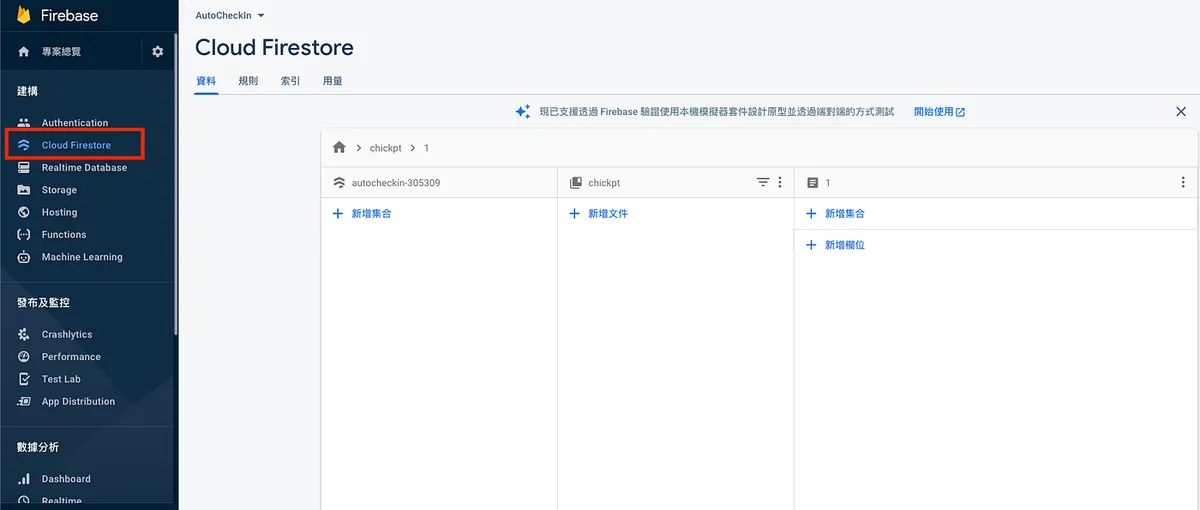The image size is (1200, 510).
Task: Click home icon in Firestore breadcrumb
Action: 339,148
